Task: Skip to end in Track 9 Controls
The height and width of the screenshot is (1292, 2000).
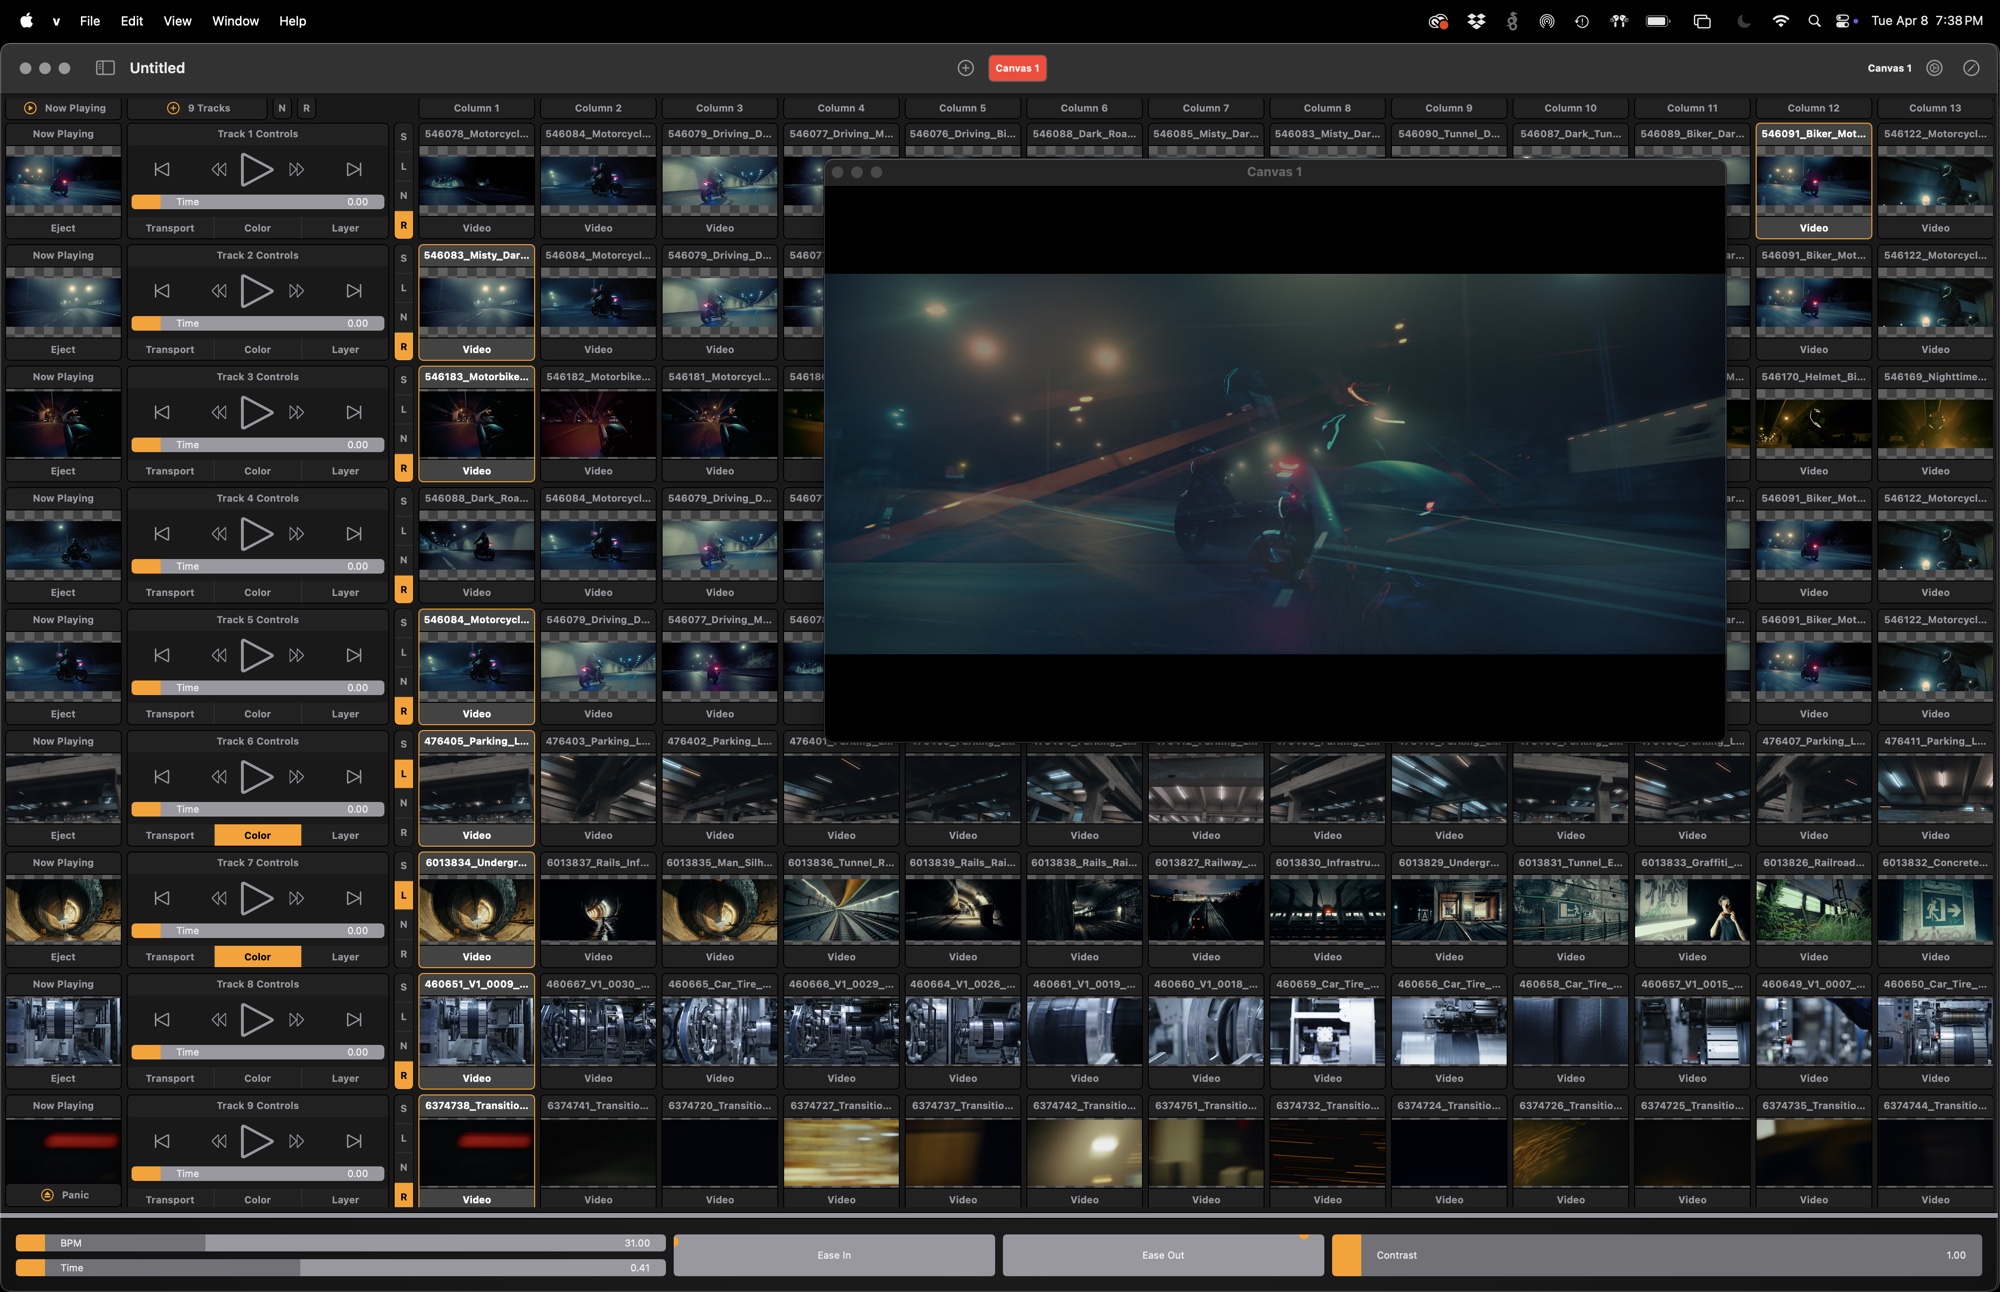Action: pyautogui.click(x=354, y=1141)
